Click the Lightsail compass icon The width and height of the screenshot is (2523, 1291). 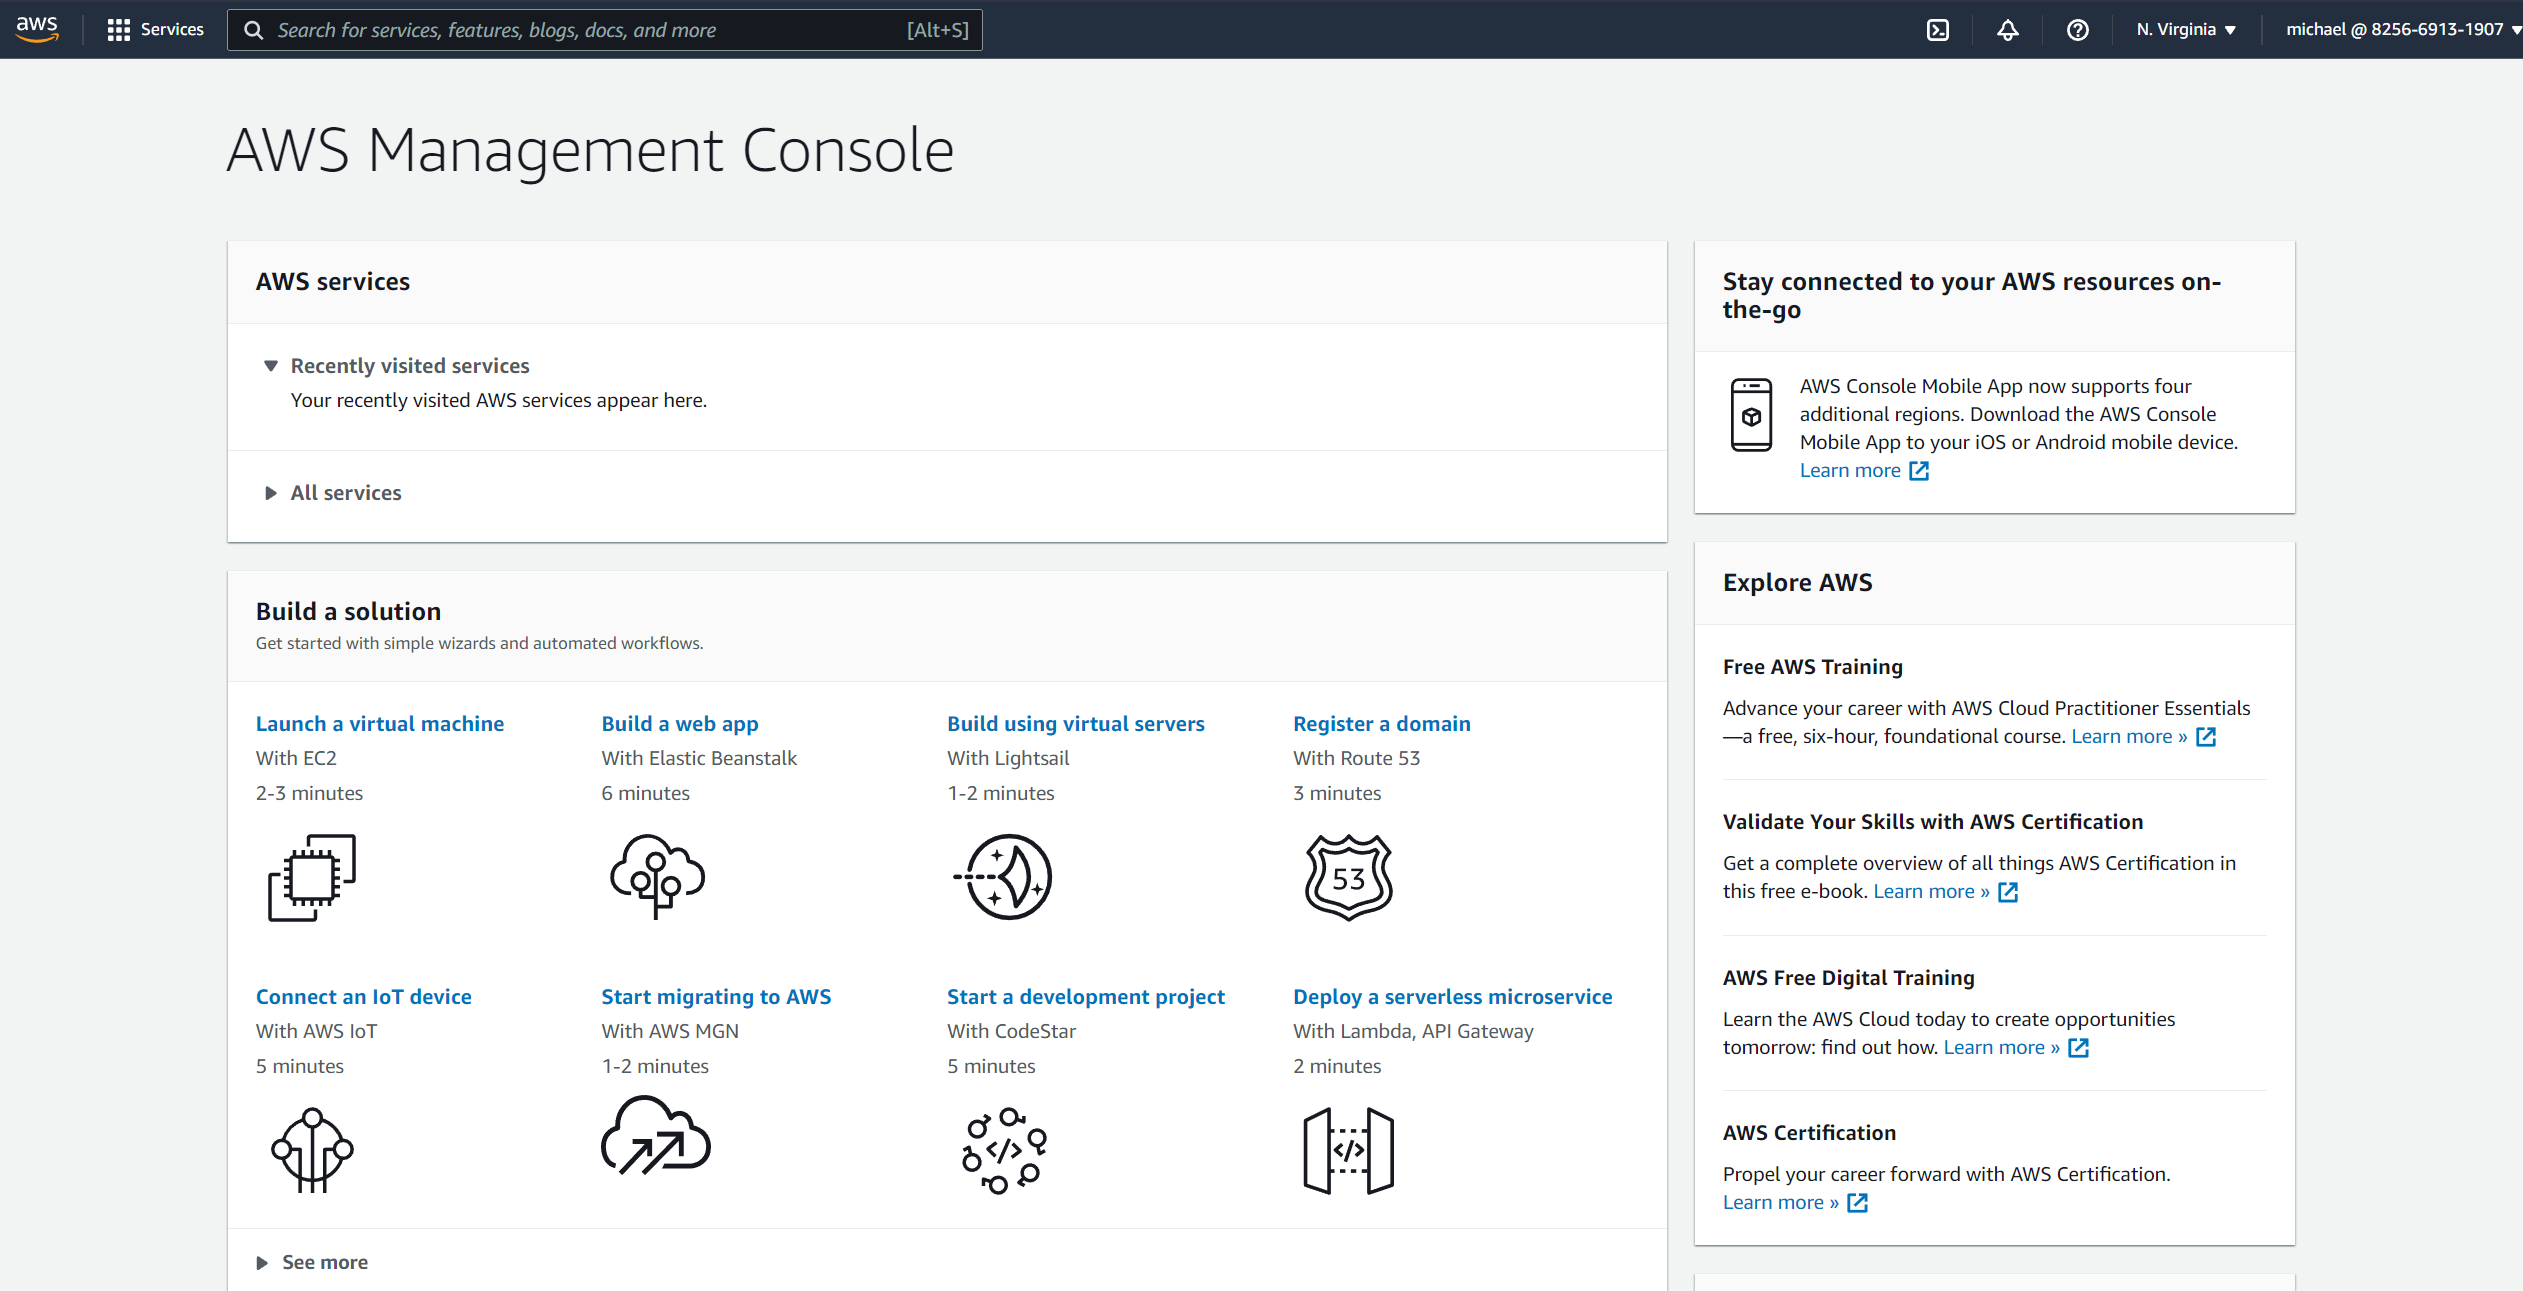1003,877
